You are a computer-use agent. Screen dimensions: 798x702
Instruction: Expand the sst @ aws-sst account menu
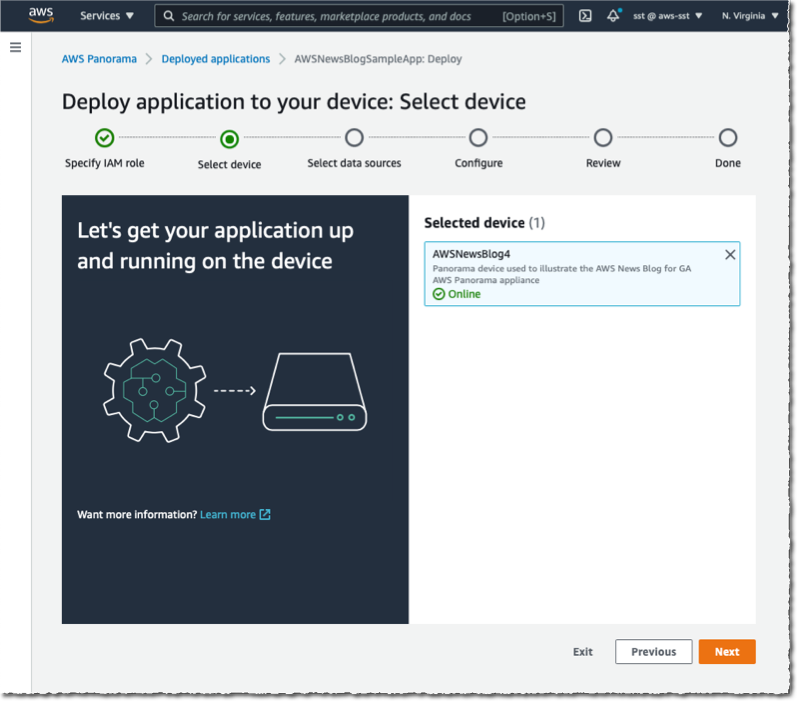(x=667, y=16)
